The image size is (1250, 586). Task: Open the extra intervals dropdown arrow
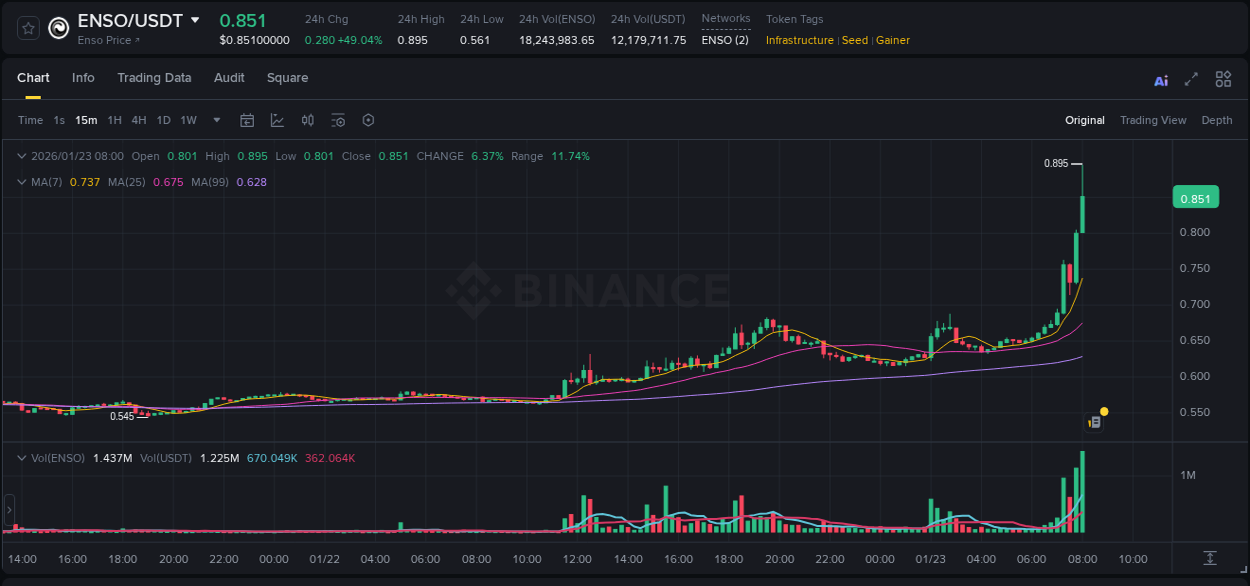tap(215, 120)
